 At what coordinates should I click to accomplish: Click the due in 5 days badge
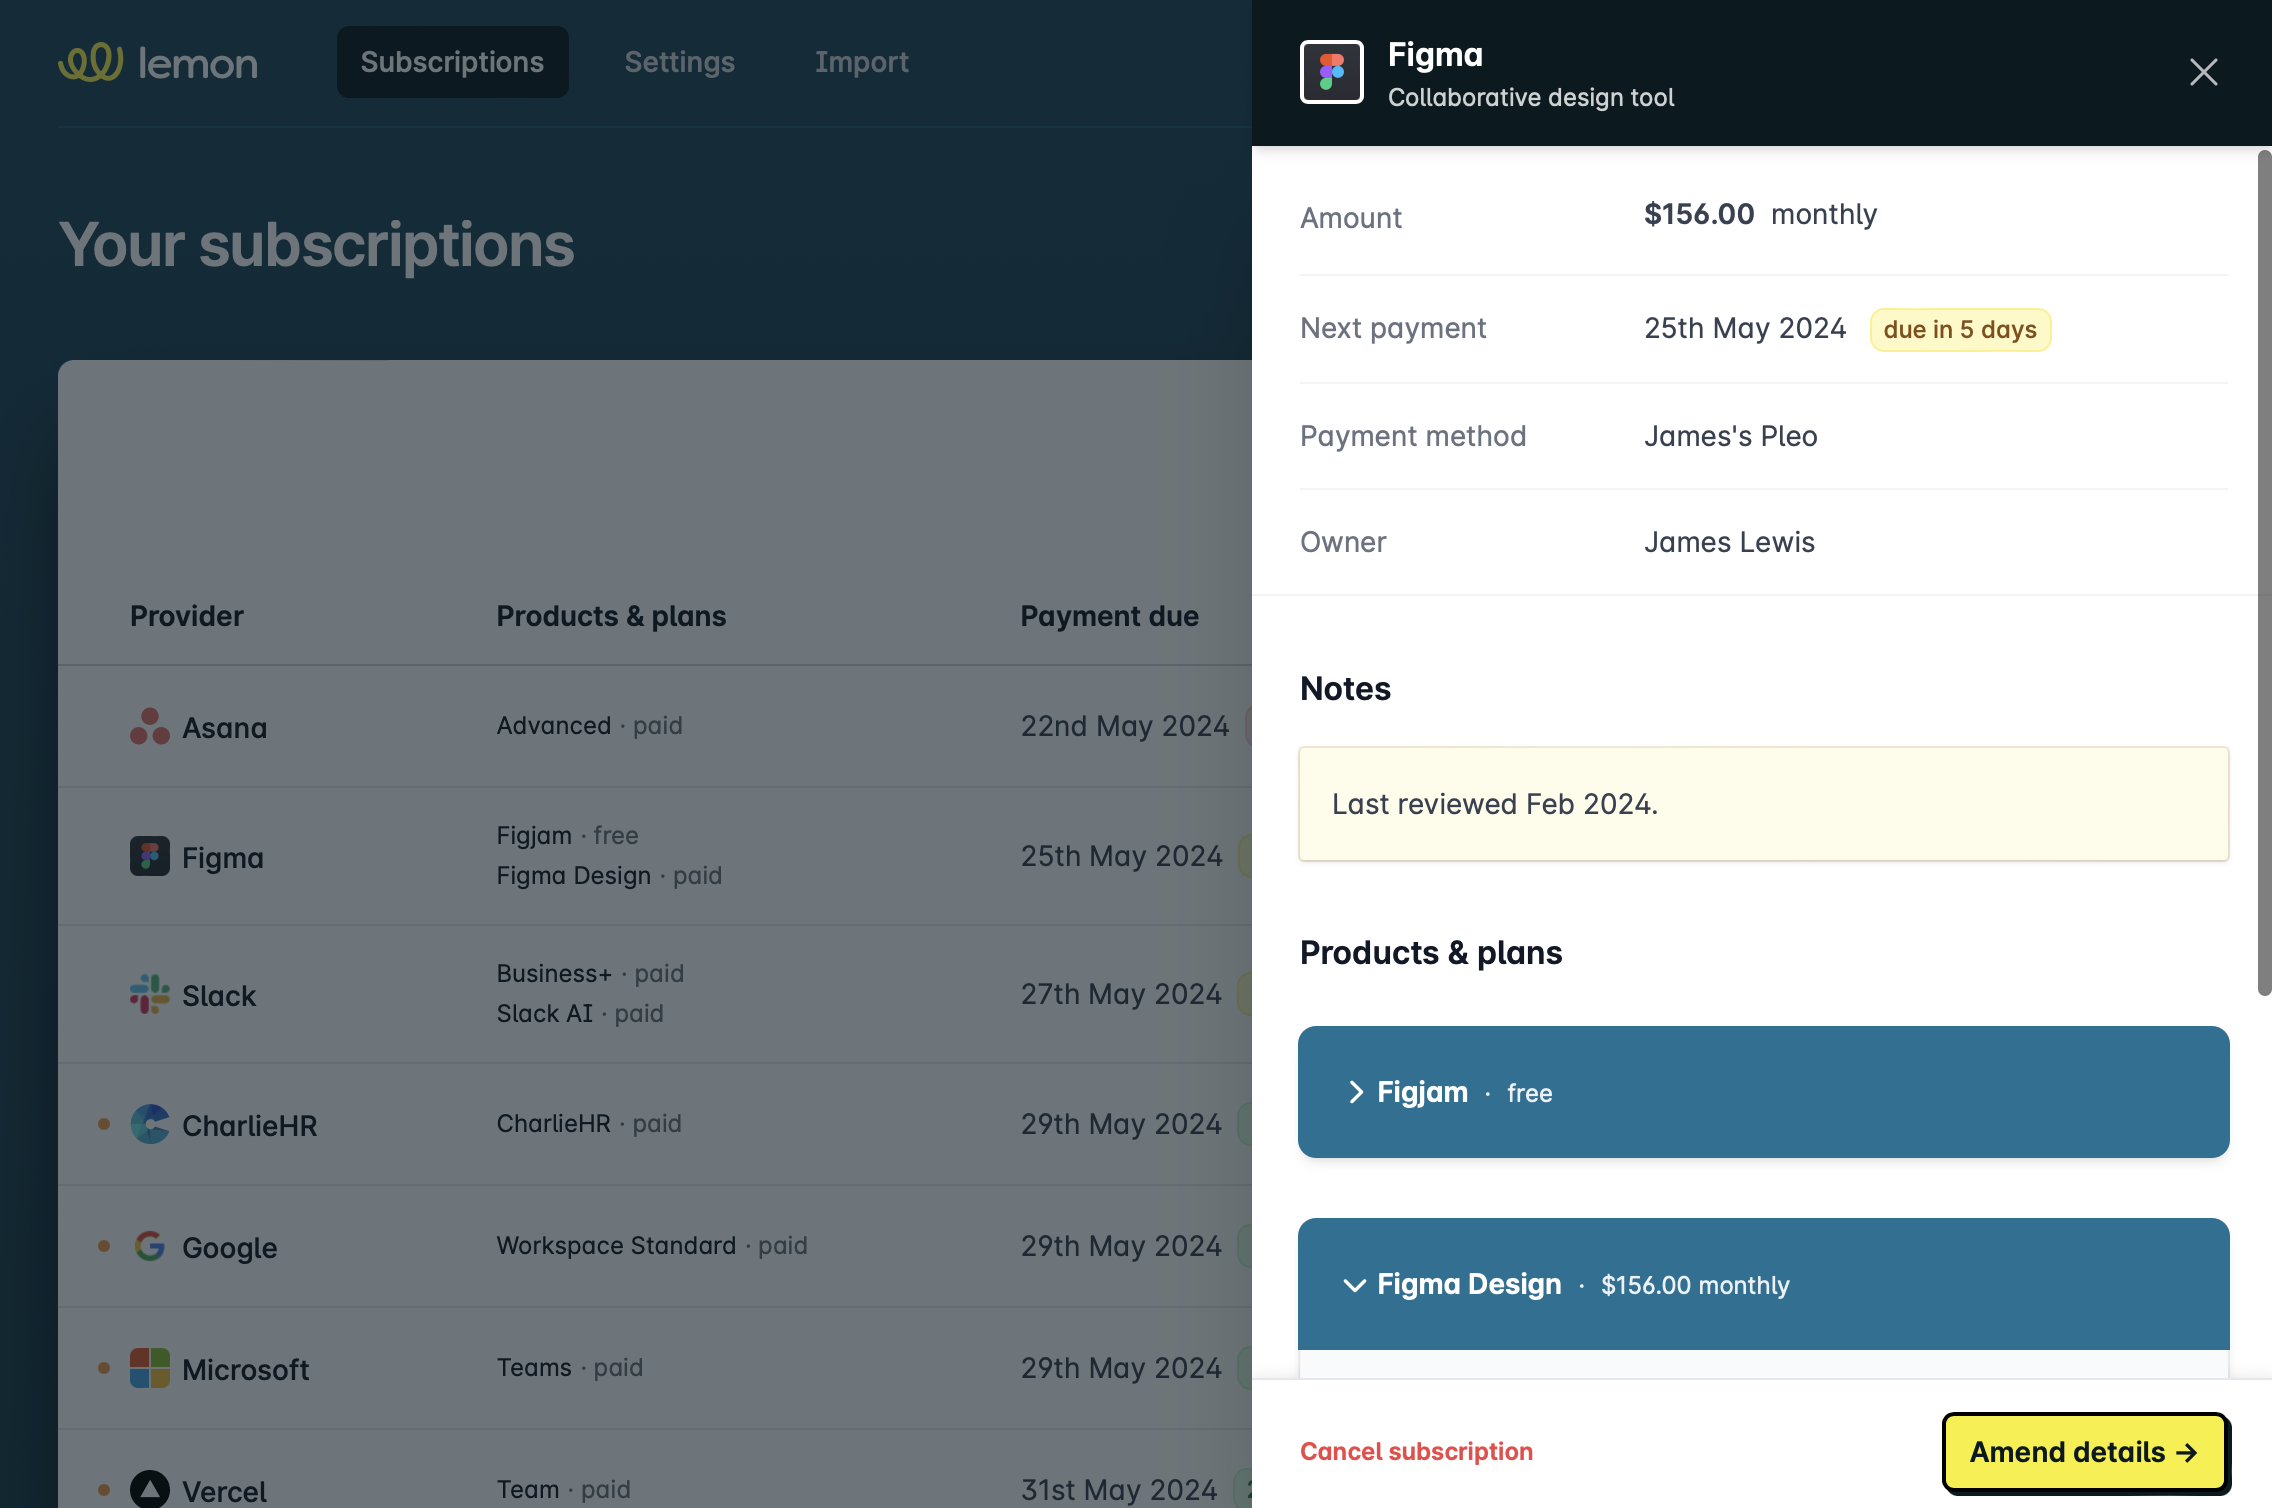coord(1959,328)
